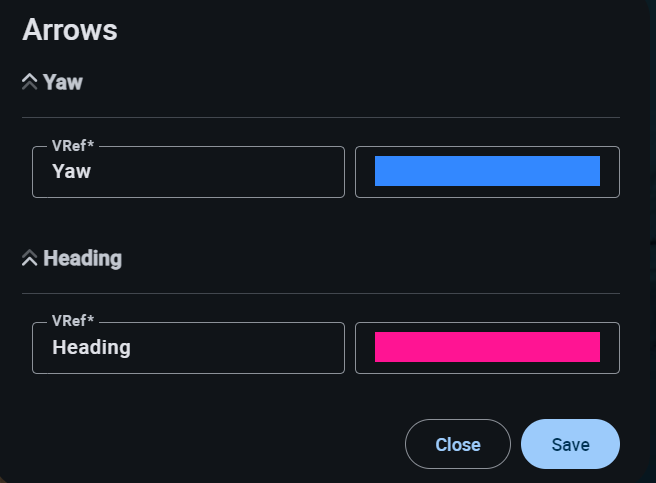Click the divider line under Yaw header
Viewport: 656px width, 483px height.
pyautogui.click(x=320, y=117)
